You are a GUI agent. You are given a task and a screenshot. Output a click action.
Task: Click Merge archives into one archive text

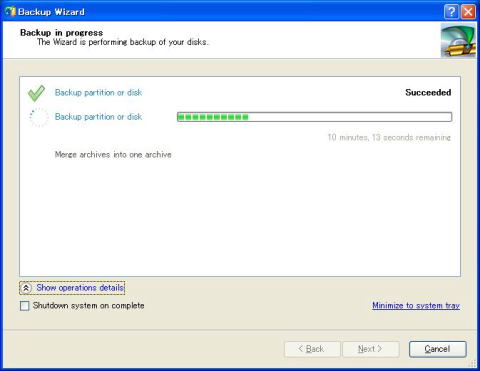(x=113, y=155)
